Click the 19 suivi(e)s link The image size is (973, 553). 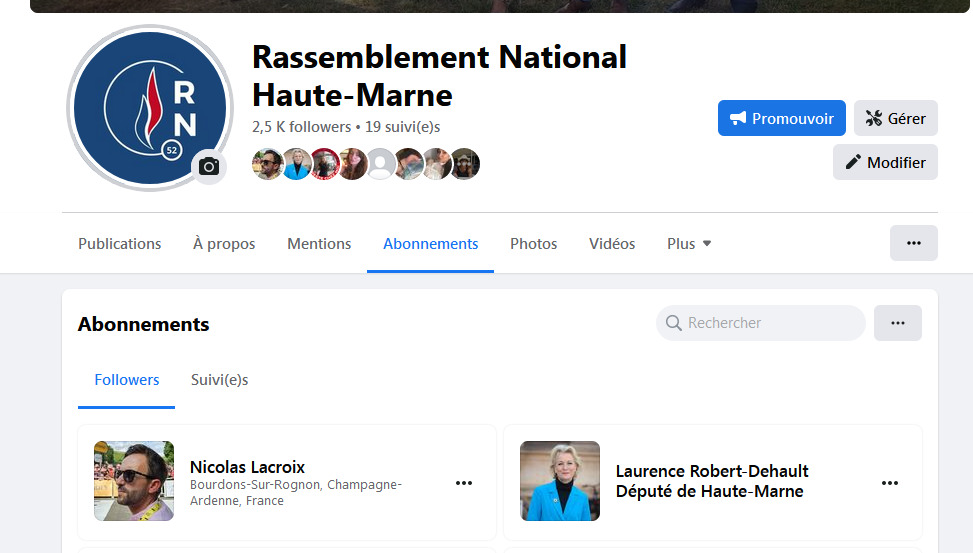pos(402,127)
